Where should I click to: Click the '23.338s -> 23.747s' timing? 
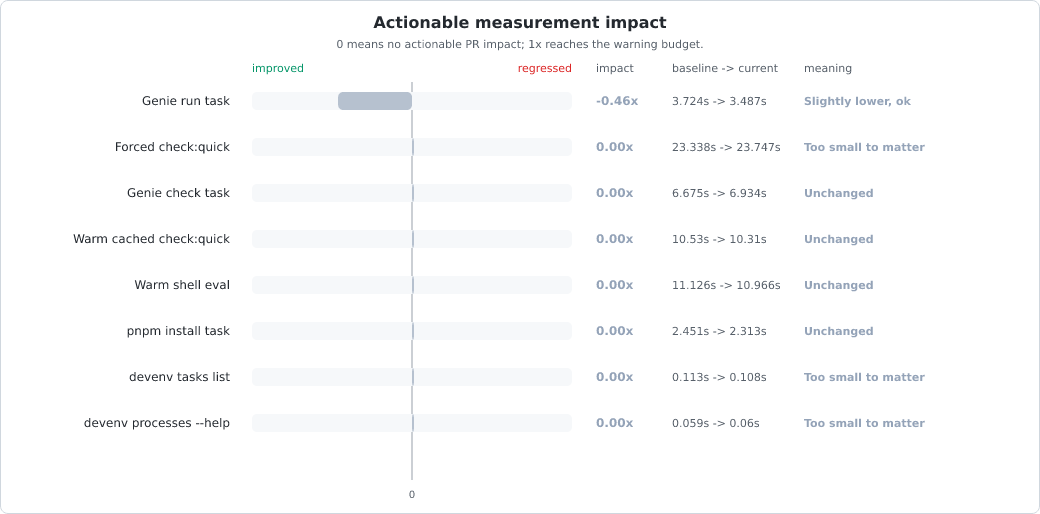coord(726,147)
